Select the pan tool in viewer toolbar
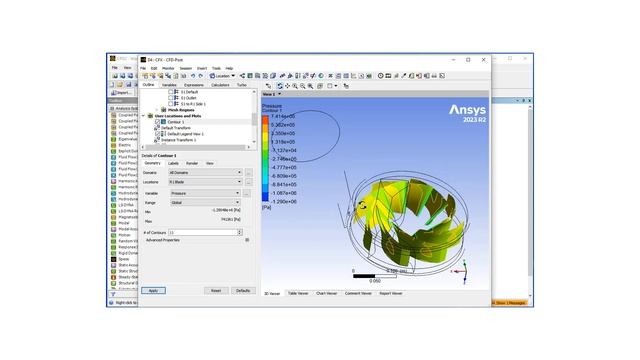Image resolution: width=640 pixels, height=360 pixels. tap(287, 86)
